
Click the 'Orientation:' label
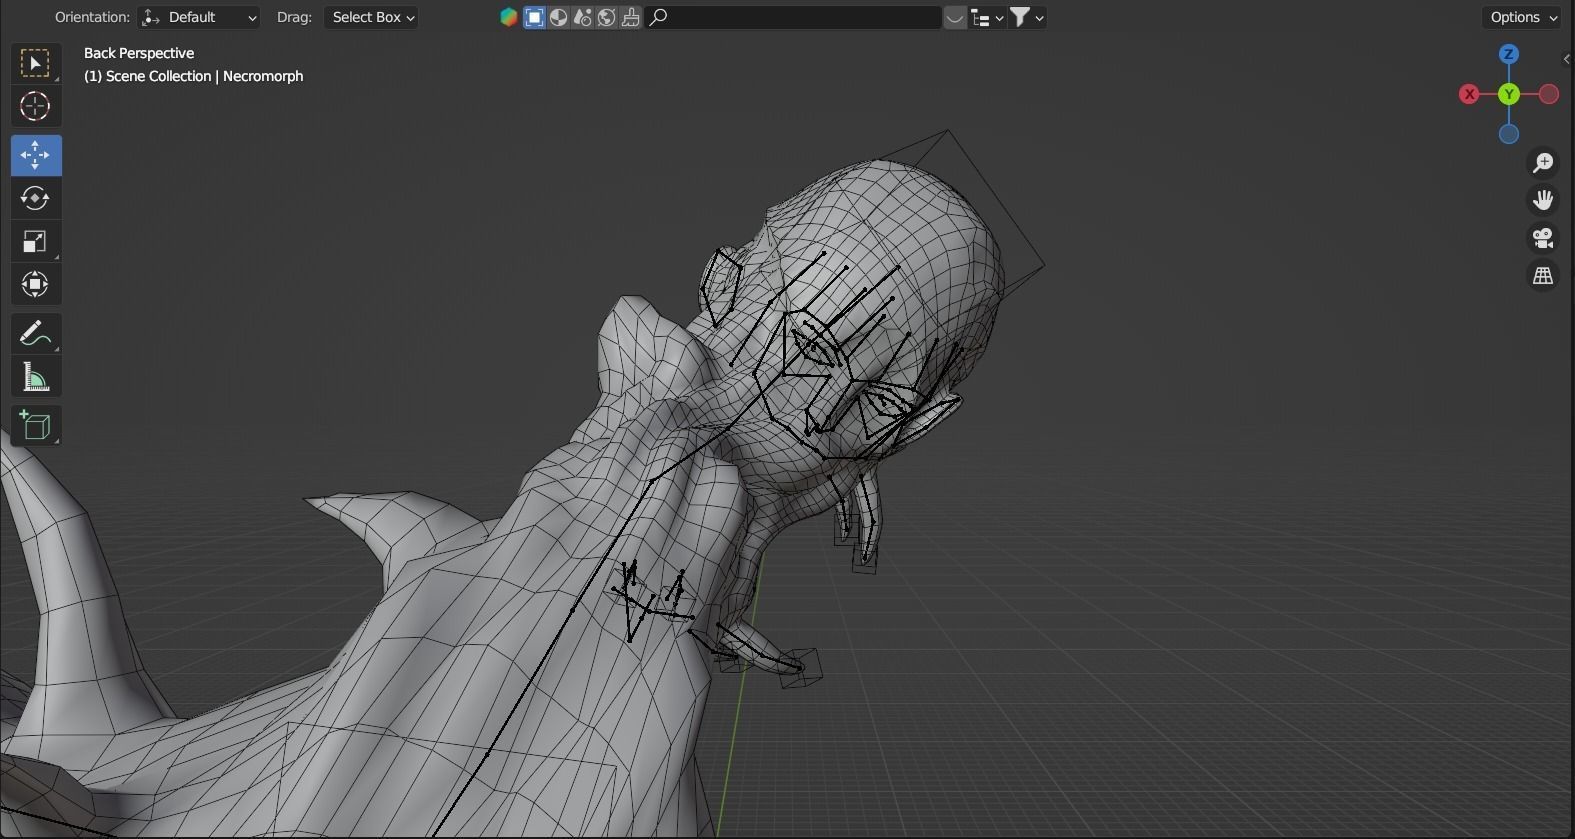pyautogui.click(x=92, y=17)
